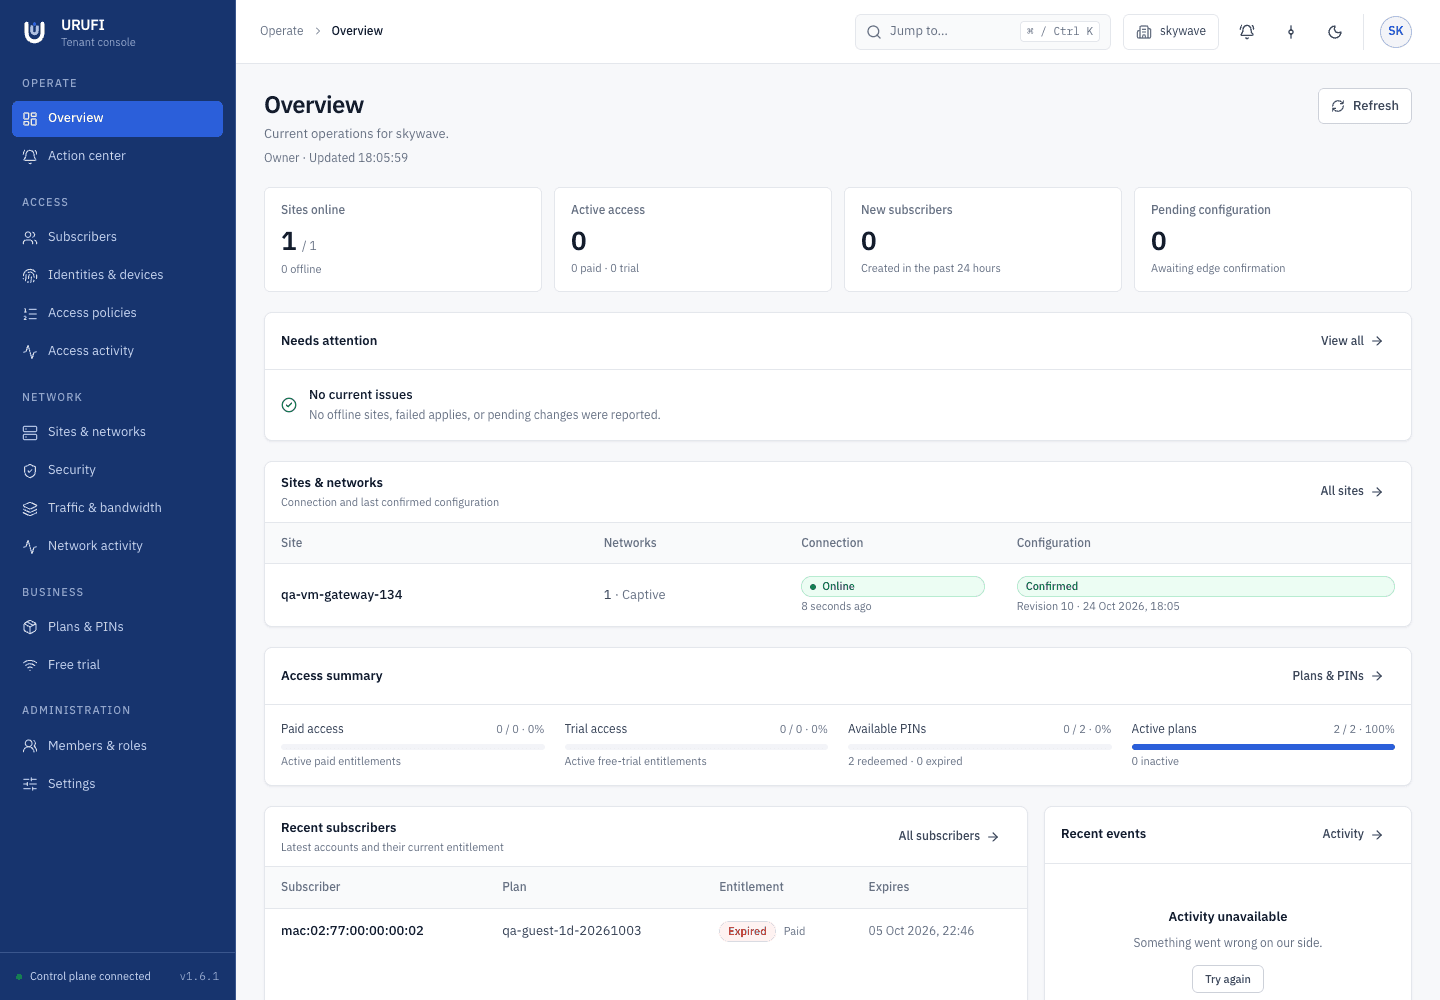This screenshot has width=1440, height=1000.
Task: Click the pin icon next to bell
Action: (x=1291, y=32)
